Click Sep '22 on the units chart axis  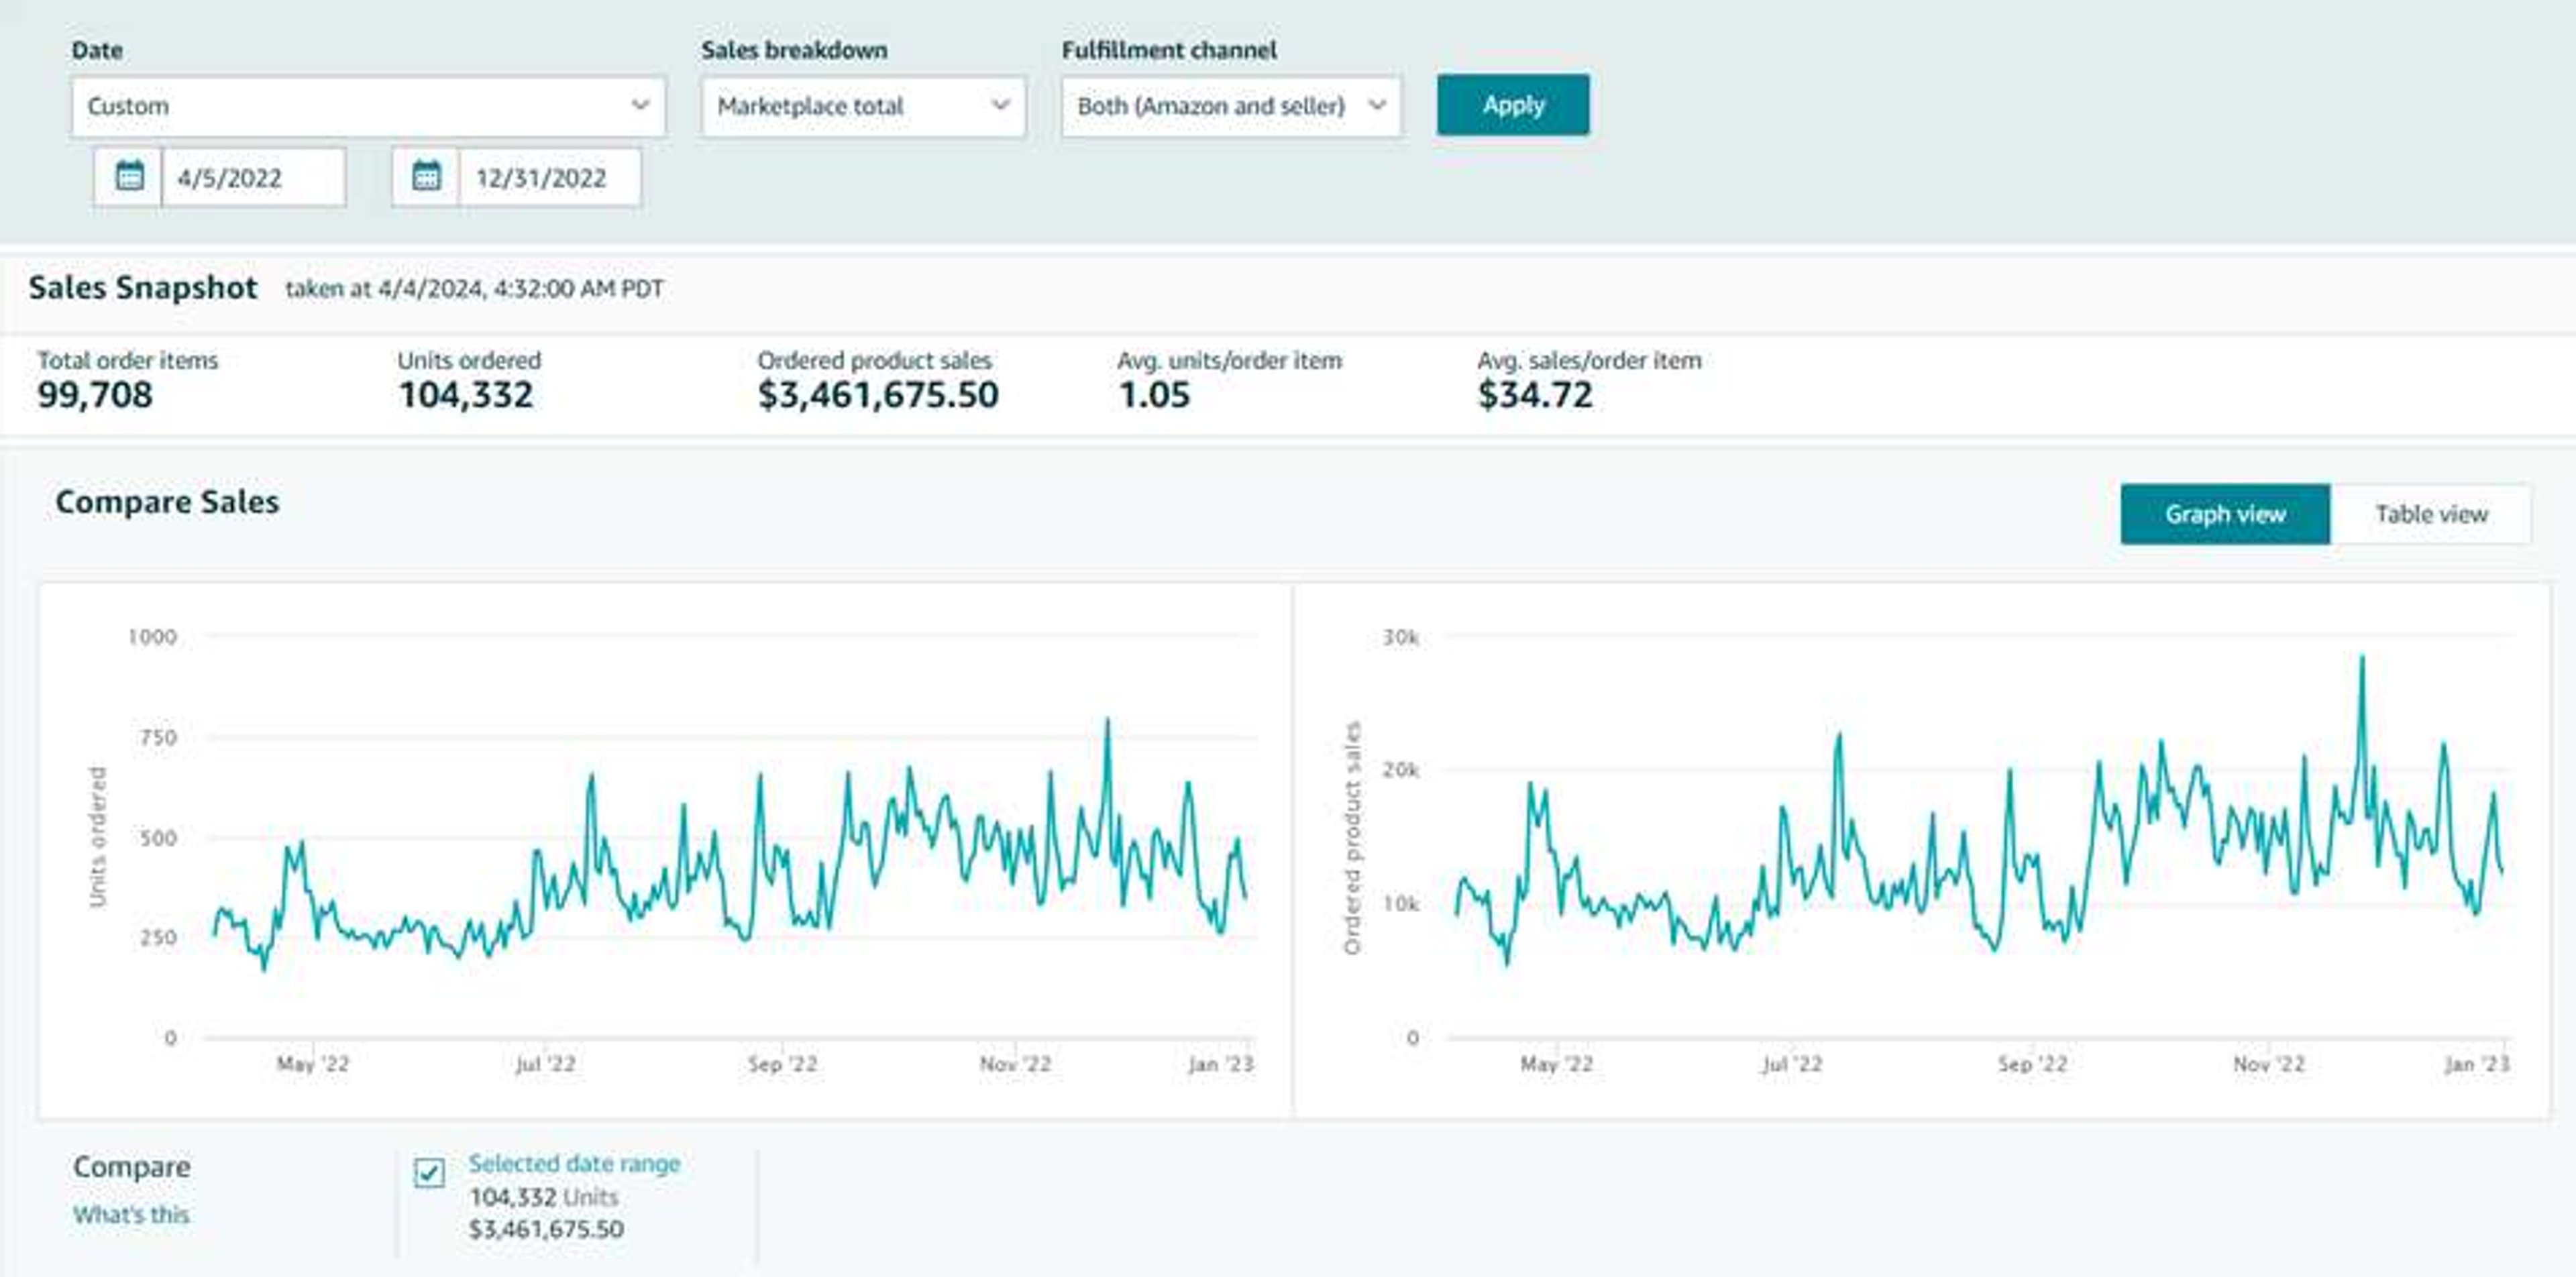click(782, 1064)
